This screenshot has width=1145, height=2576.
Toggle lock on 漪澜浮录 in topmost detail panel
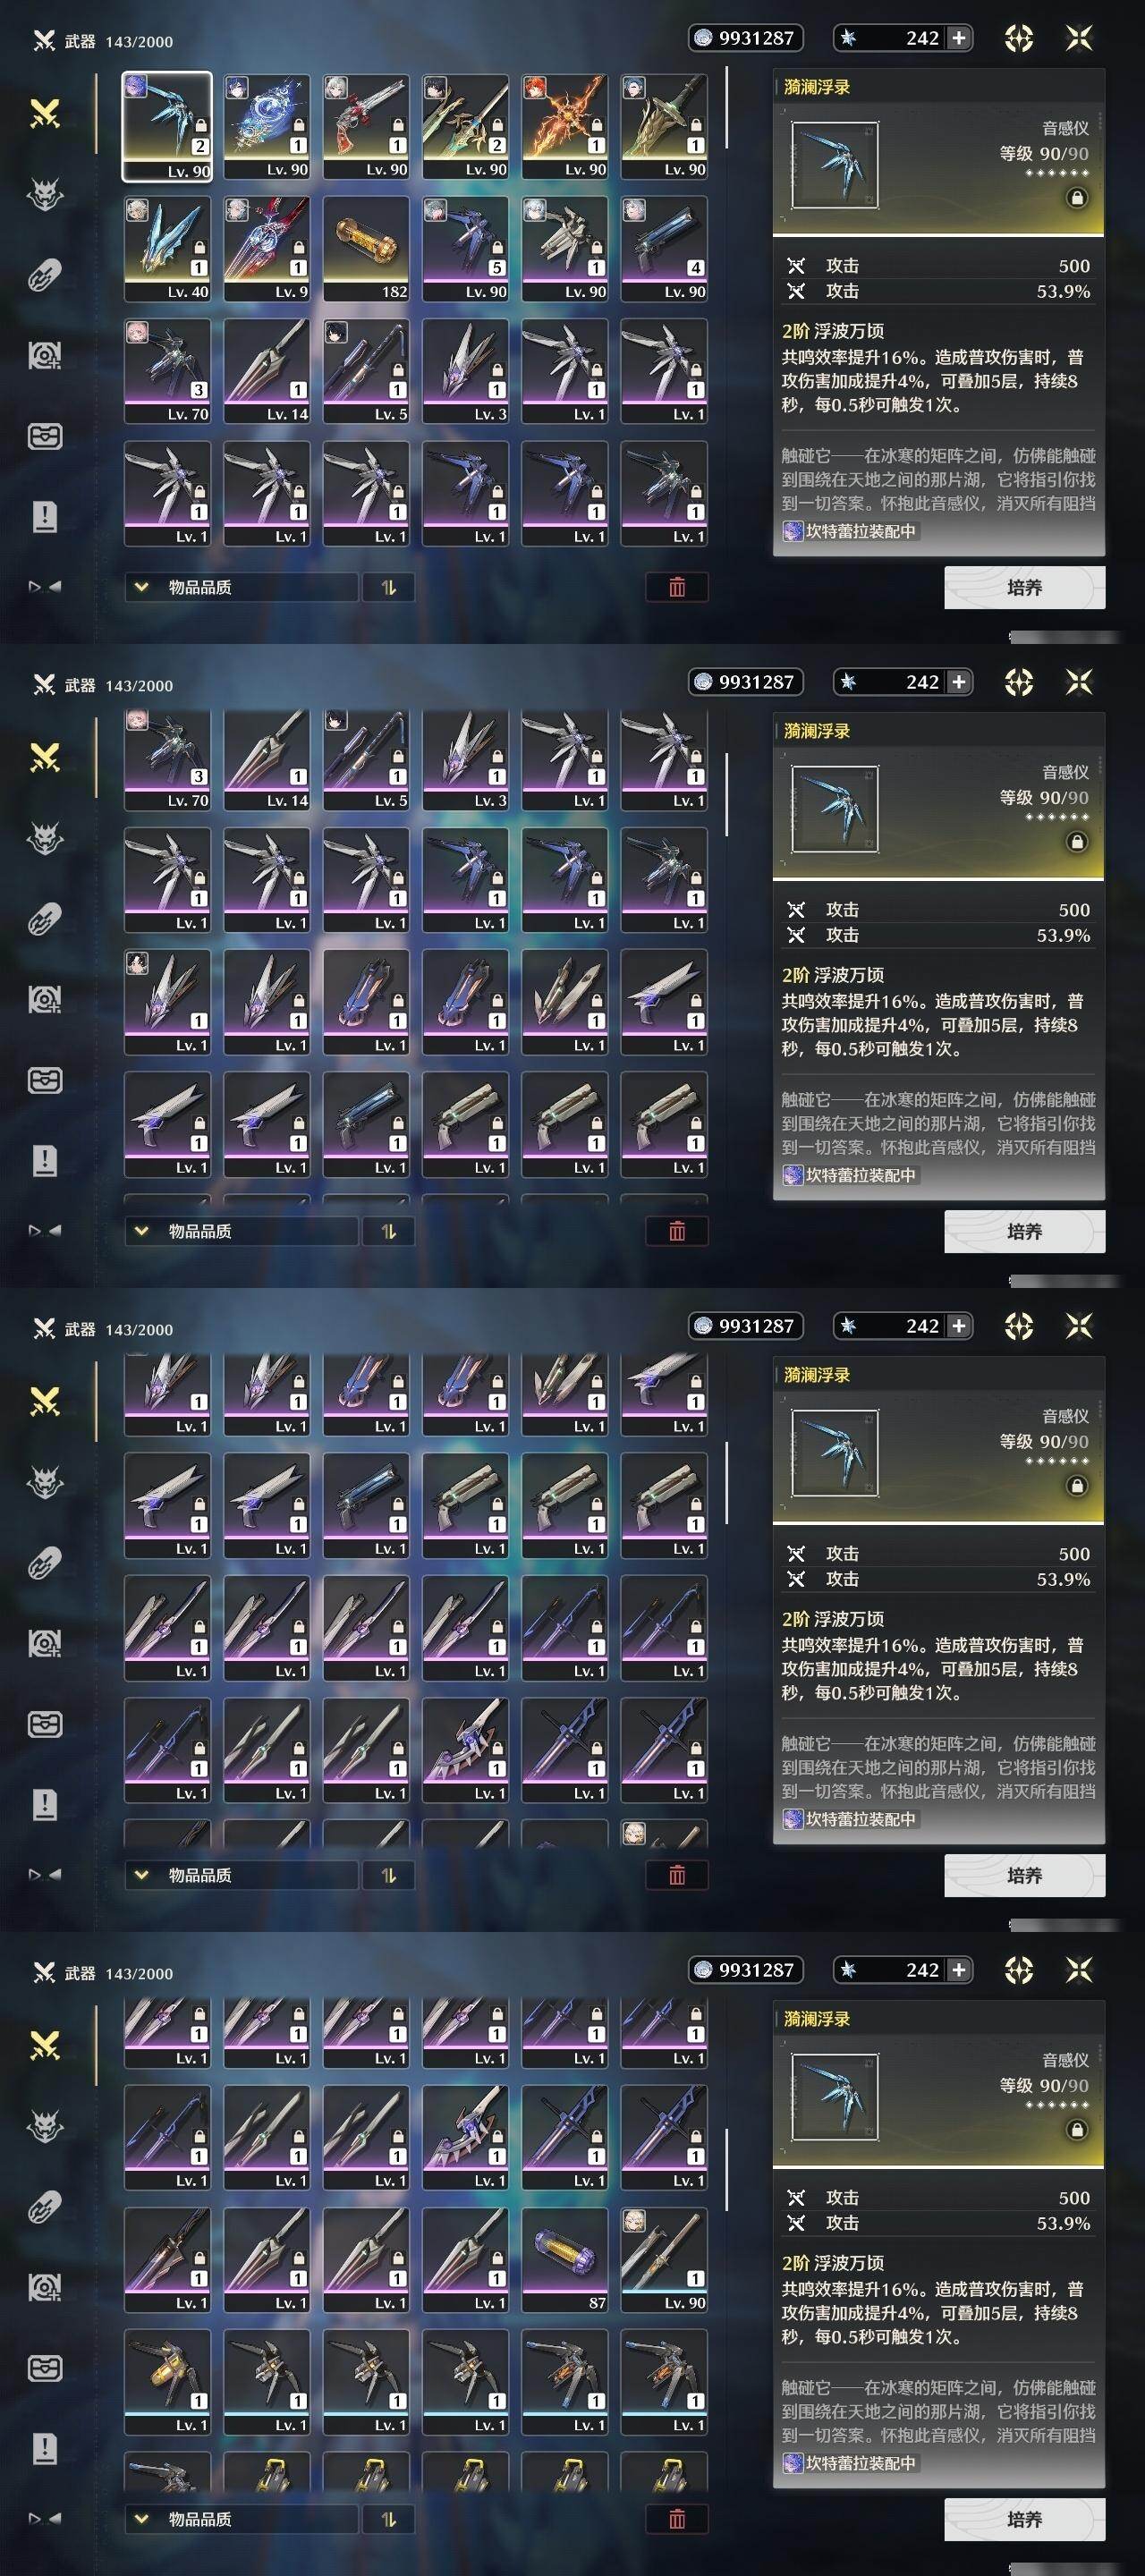tap(1077, 198)
